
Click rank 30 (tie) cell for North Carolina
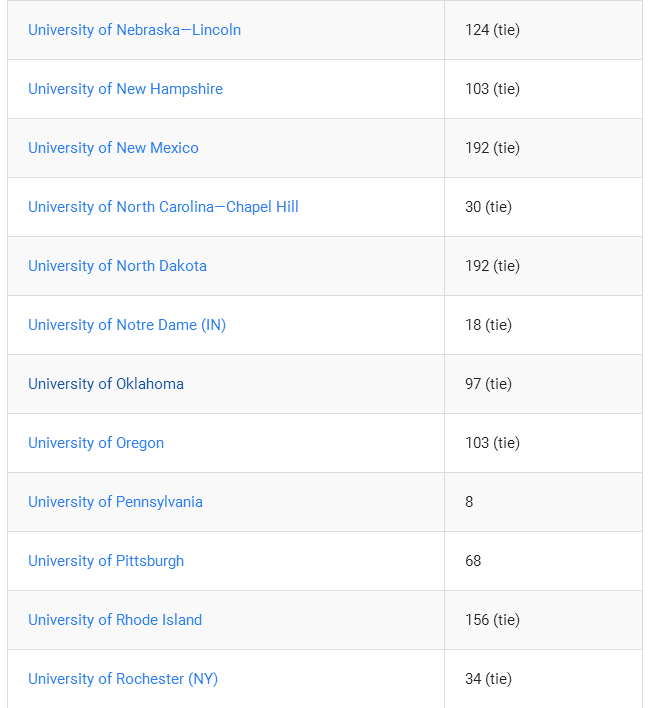coord(543,207)
